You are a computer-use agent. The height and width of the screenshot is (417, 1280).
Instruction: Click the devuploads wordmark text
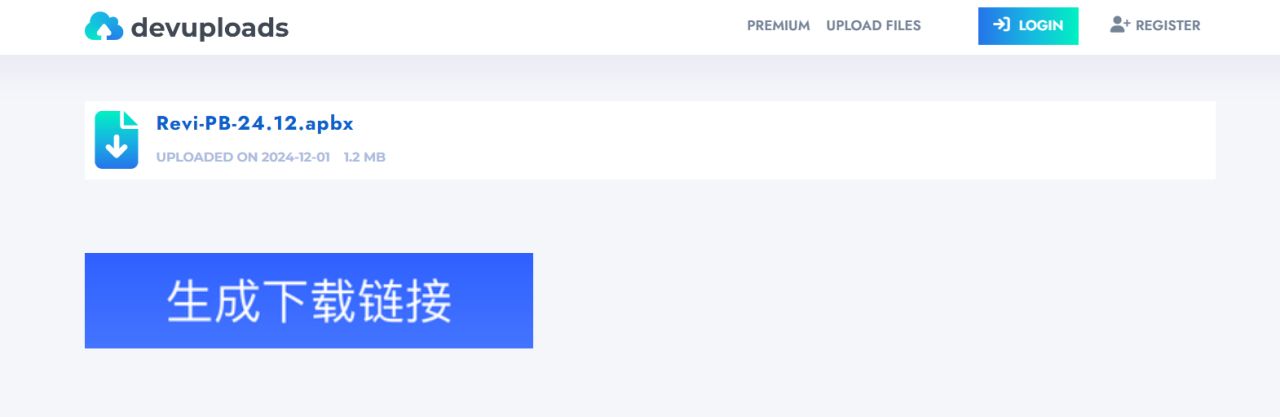[209, 28]
